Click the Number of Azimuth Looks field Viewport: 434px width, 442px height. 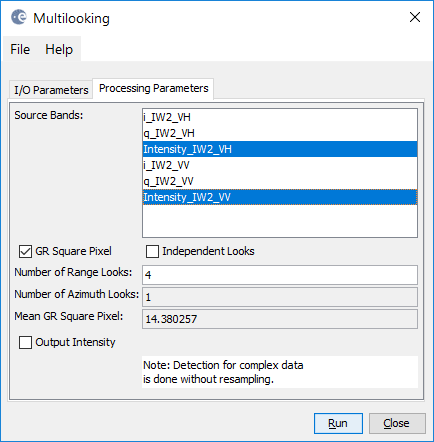point(280,297)
